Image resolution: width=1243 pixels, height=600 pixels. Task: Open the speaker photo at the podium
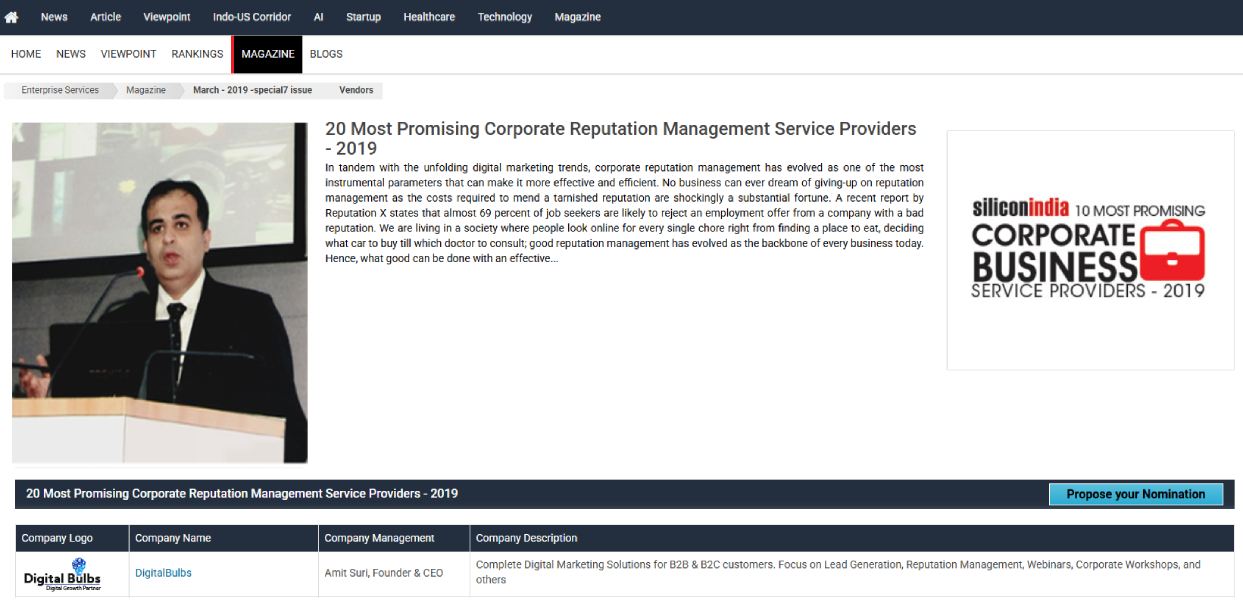coord(160,292)
